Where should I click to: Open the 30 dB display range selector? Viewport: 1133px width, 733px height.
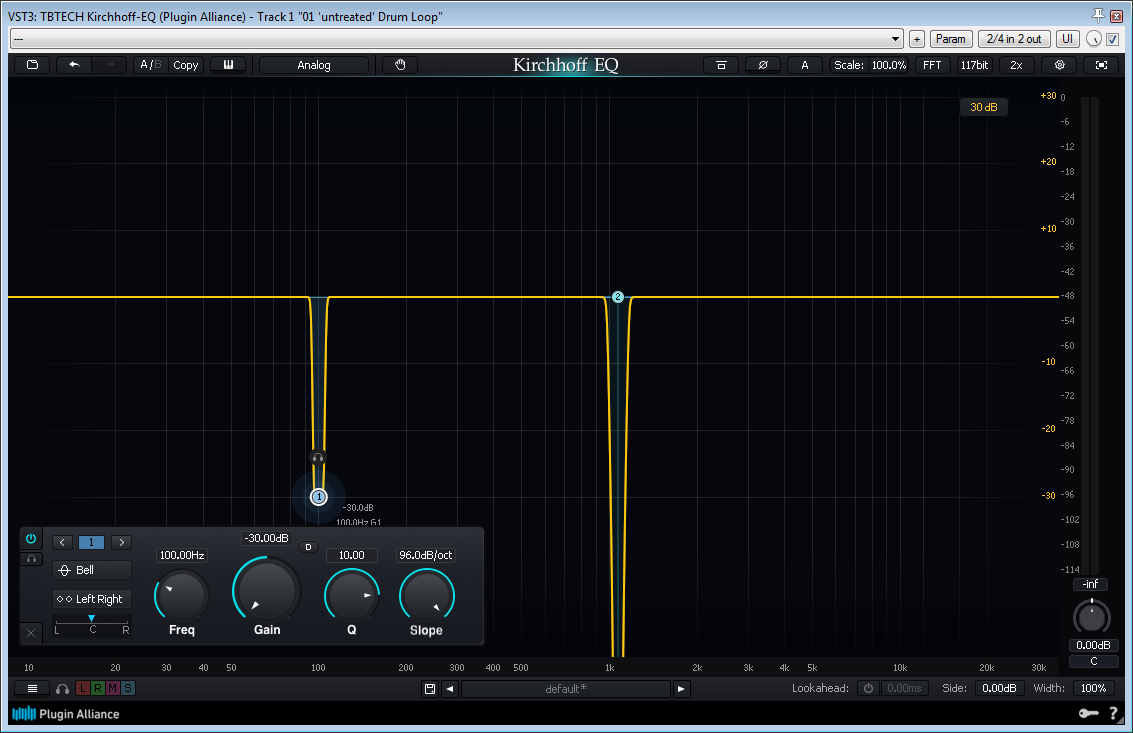point(983,107)
